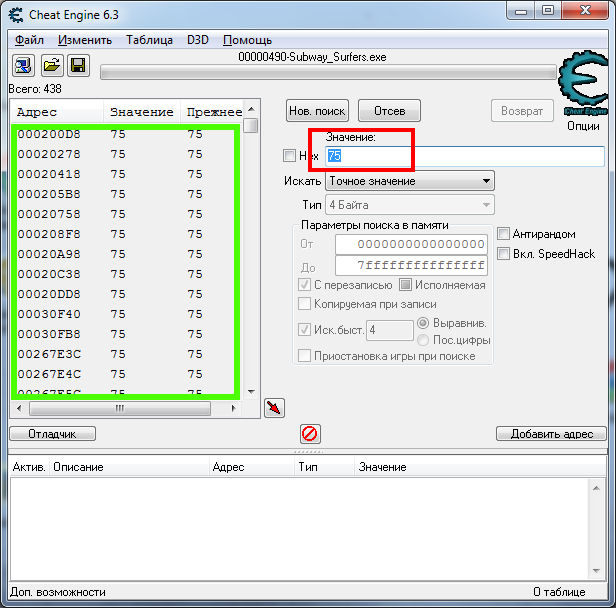This screenshot has height=608, width=616.
Task: Click the Добавить адрес button
Action: (552, 434)
